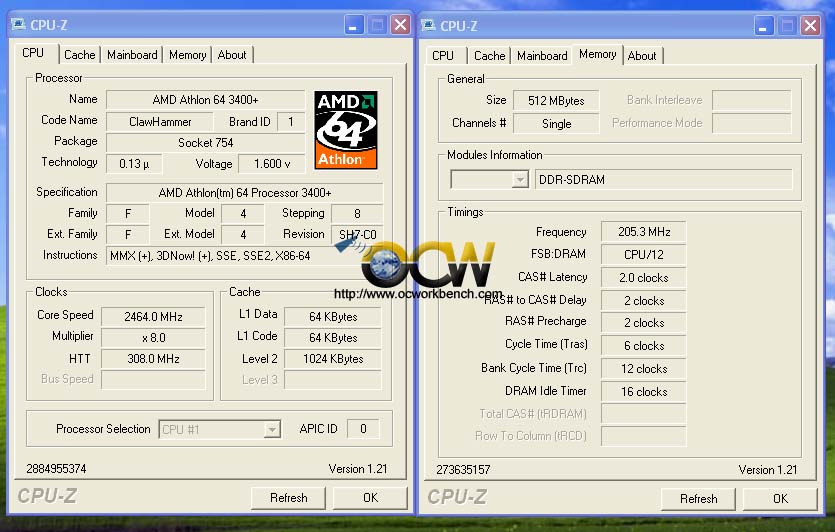
Task: Click the L1 Code value 64 KBytes
Action: coord(333,338)
